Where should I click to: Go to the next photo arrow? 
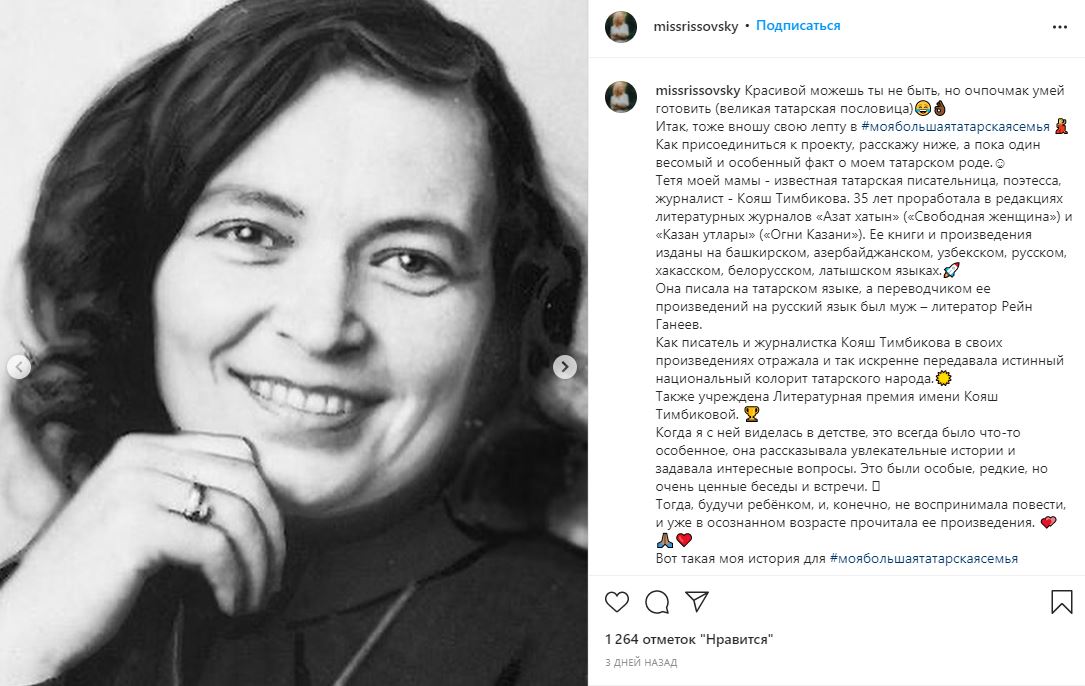coord(565,367)
